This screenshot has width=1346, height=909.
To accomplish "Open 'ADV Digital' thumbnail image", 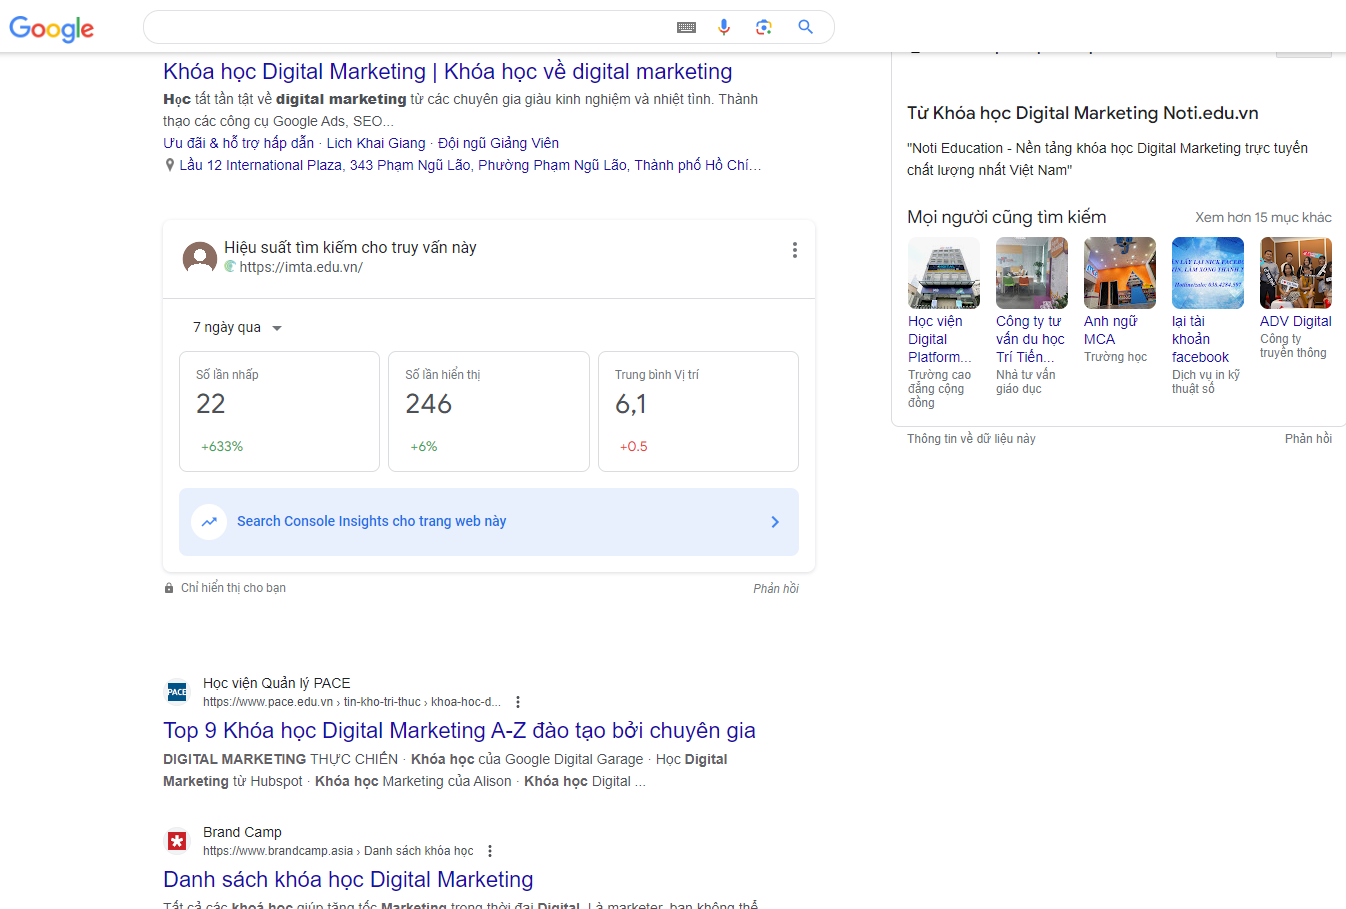I will point(1296,273).
